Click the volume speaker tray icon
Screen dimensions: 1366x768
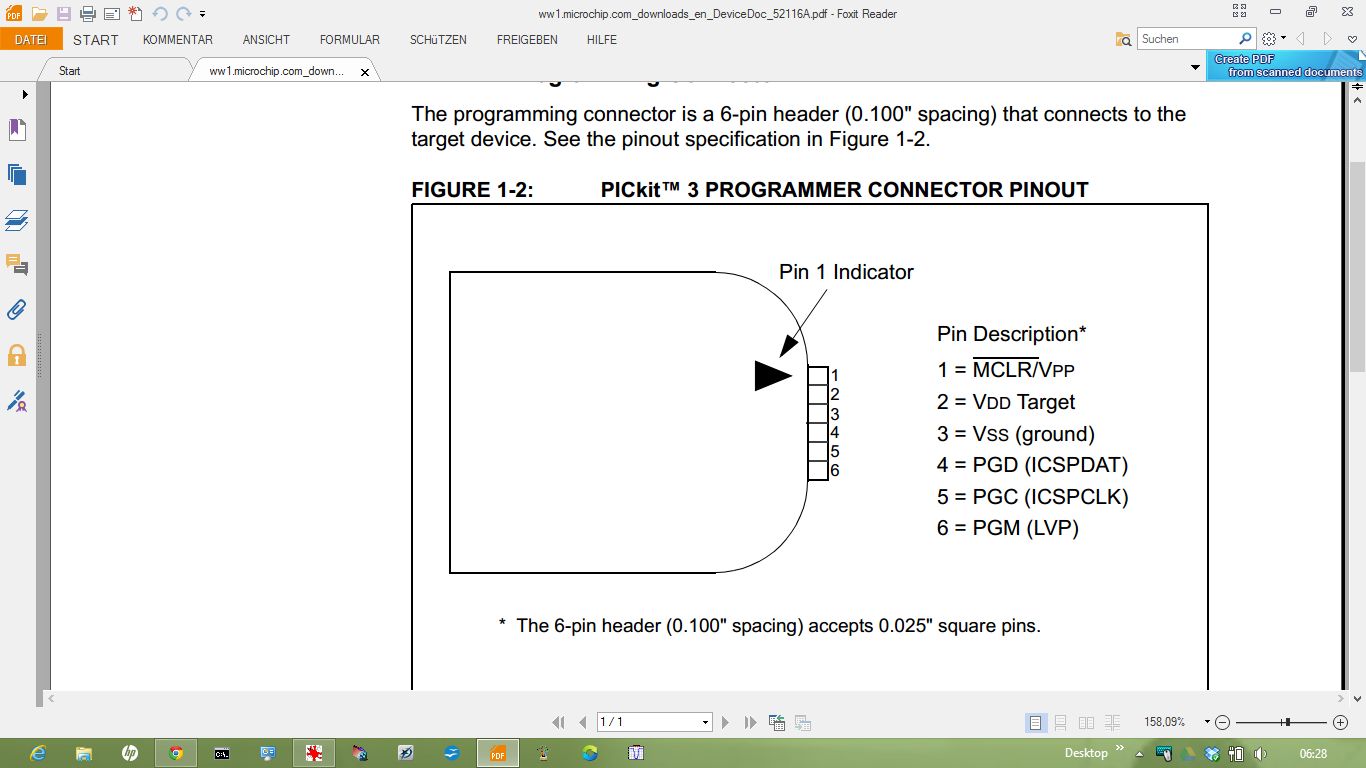1260,754
